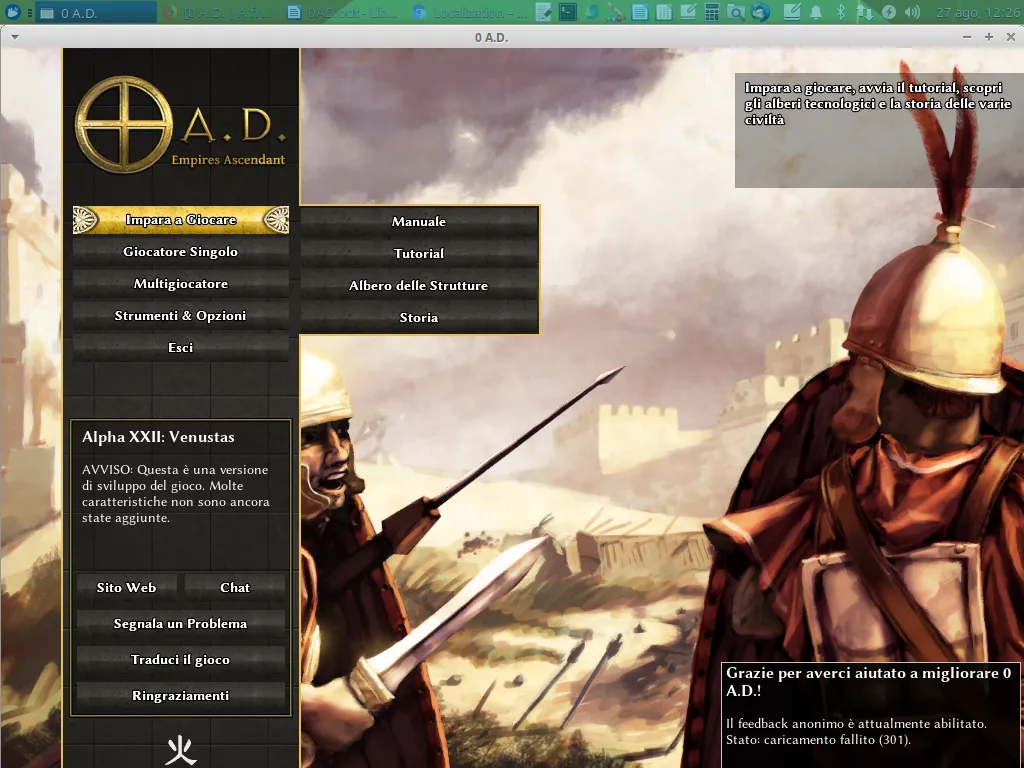Switch to the Firefox 0 A.D. taskbar window
Viewport: 1024px width, 768px height.
(219, 12)
